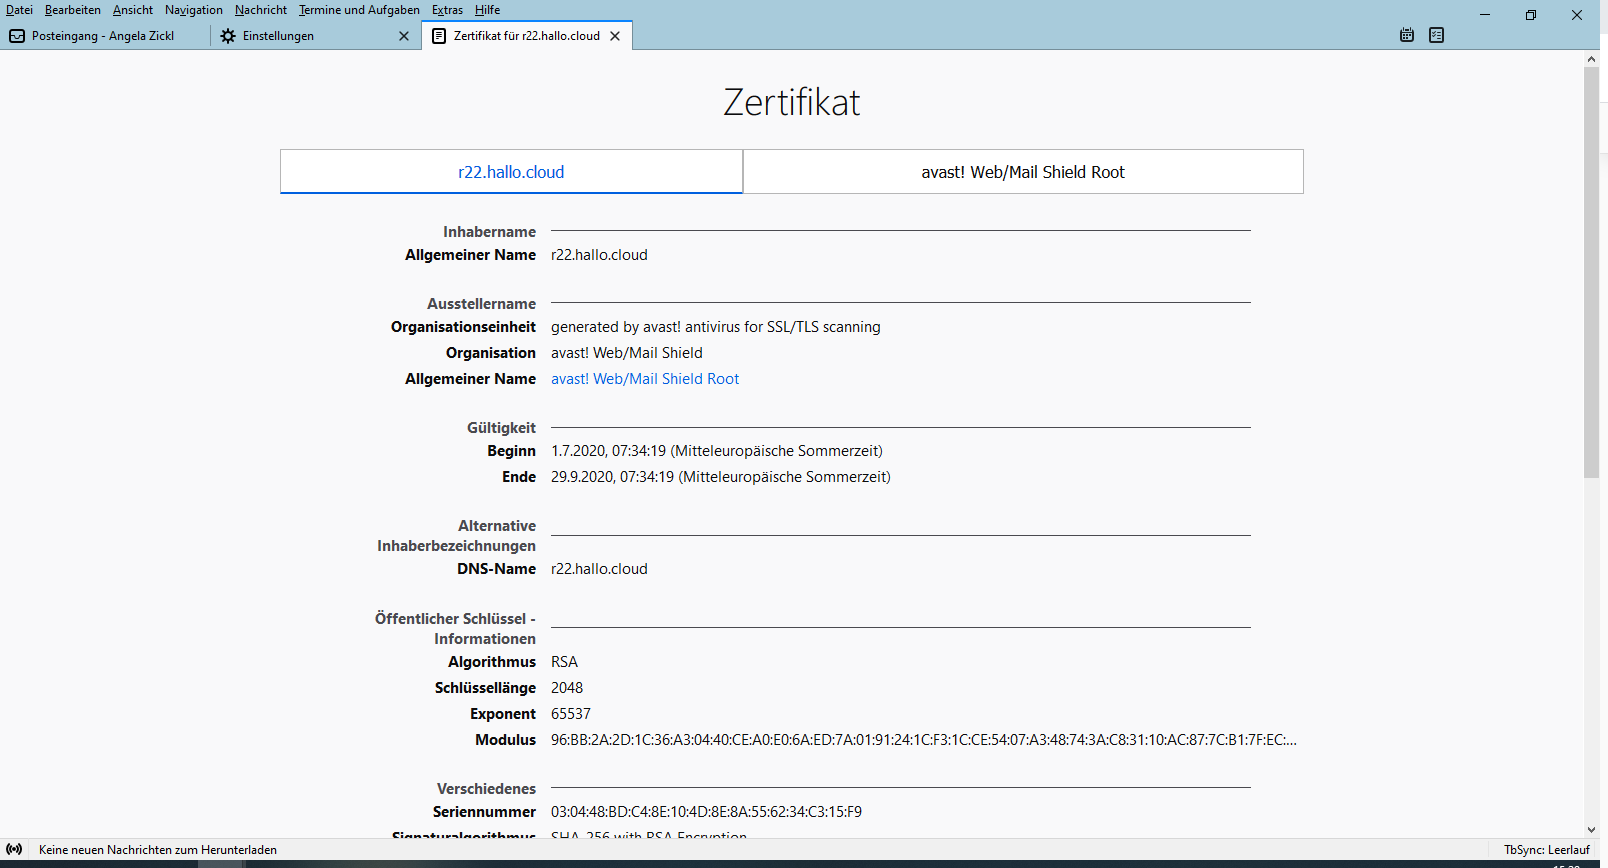This screenshot has width=1608, height=868.
Task: Click the Gültigkeit section heading
Action: click(x=501, y=428)
